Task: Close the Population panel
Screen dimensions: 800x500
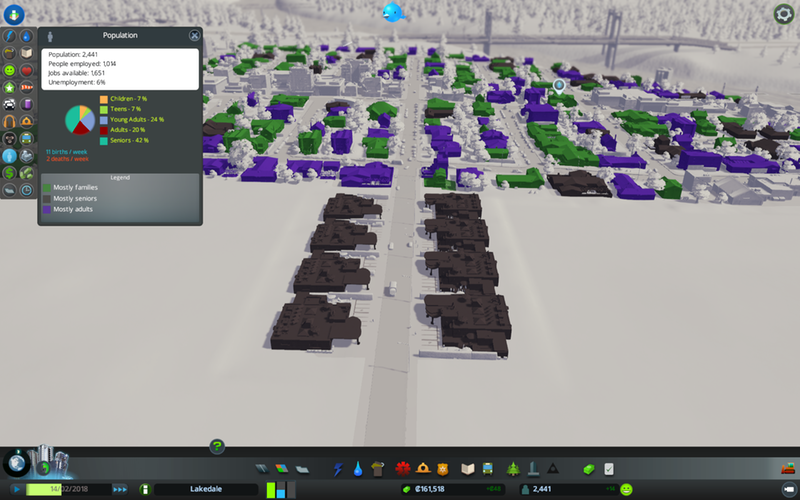Action: click(194, 35)
